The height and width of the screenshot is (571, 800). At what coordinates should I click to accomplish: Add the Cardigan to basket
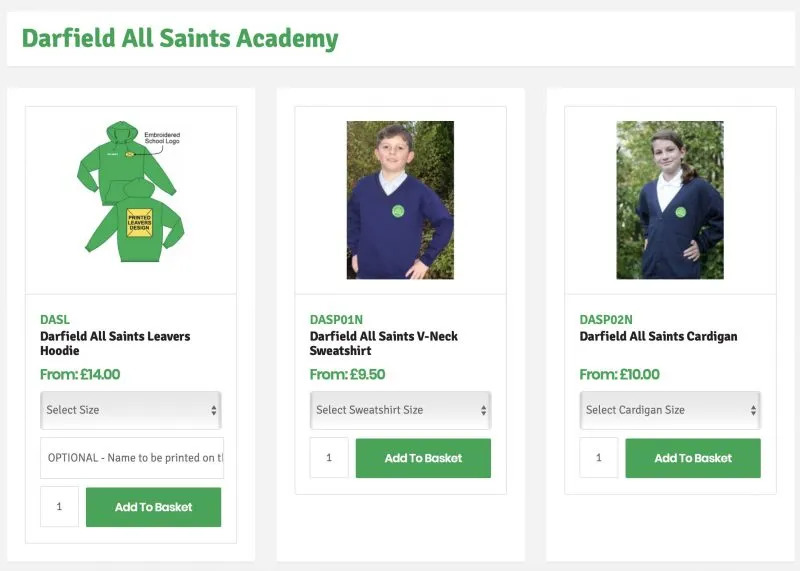pos(693,458)
